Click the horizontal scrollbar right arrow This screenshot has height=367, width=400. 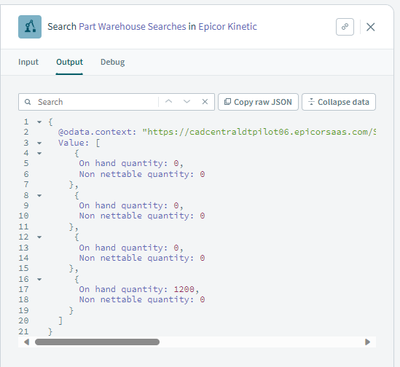pos(367,342)
